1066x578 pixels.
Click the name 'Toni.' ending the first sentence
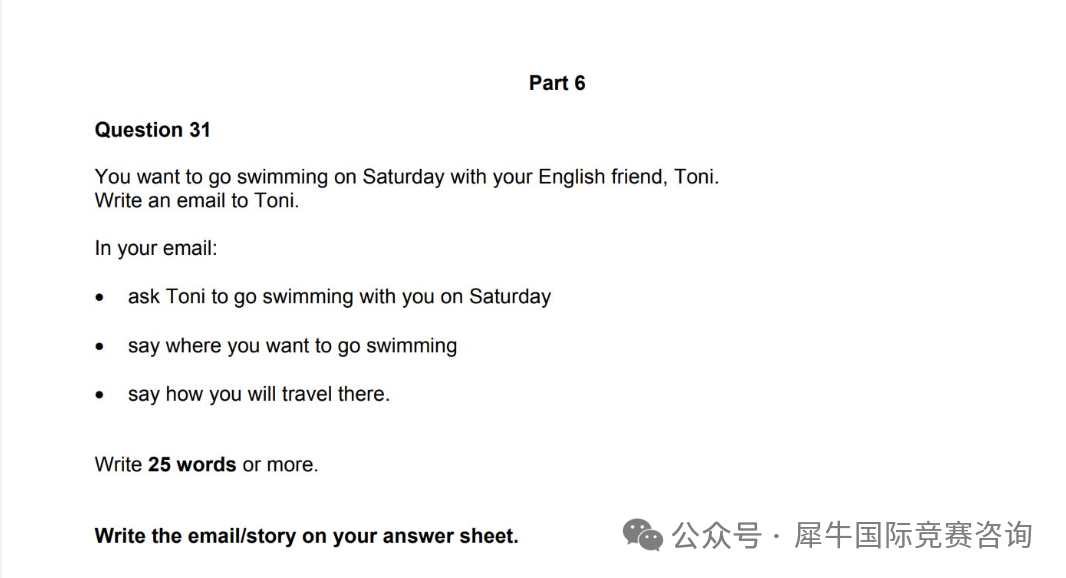[696, 177]
